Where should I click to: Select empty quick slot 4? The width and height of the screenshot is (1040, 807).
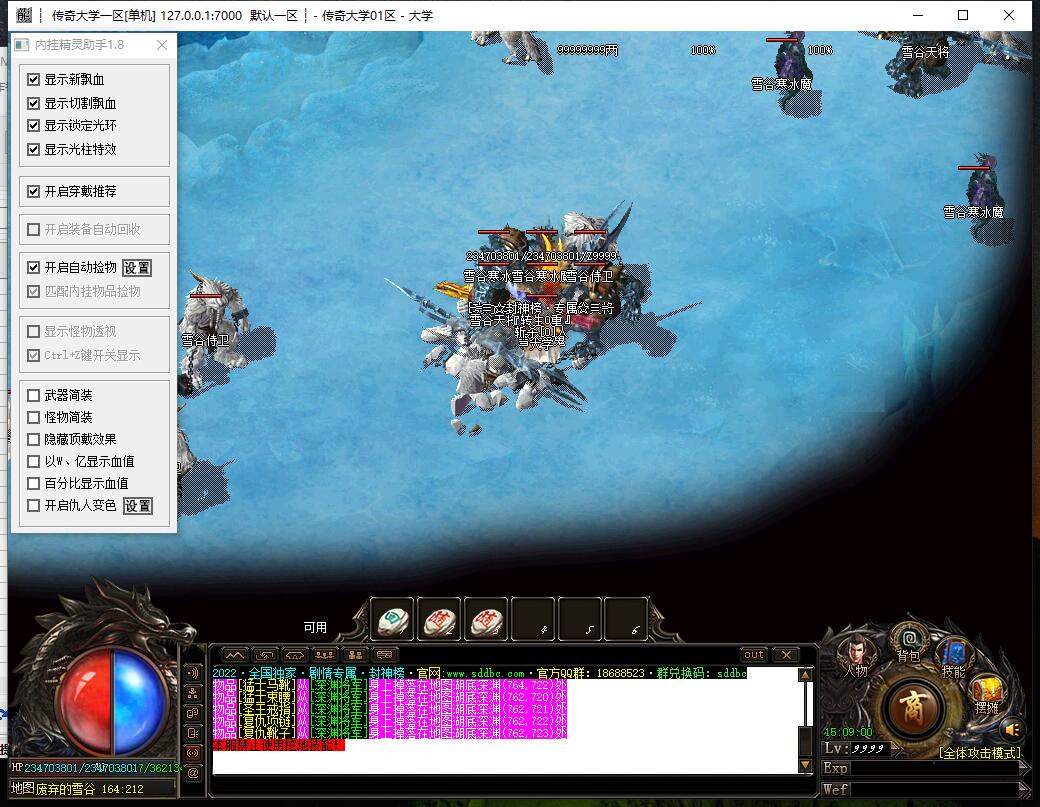tap(533, 619)
